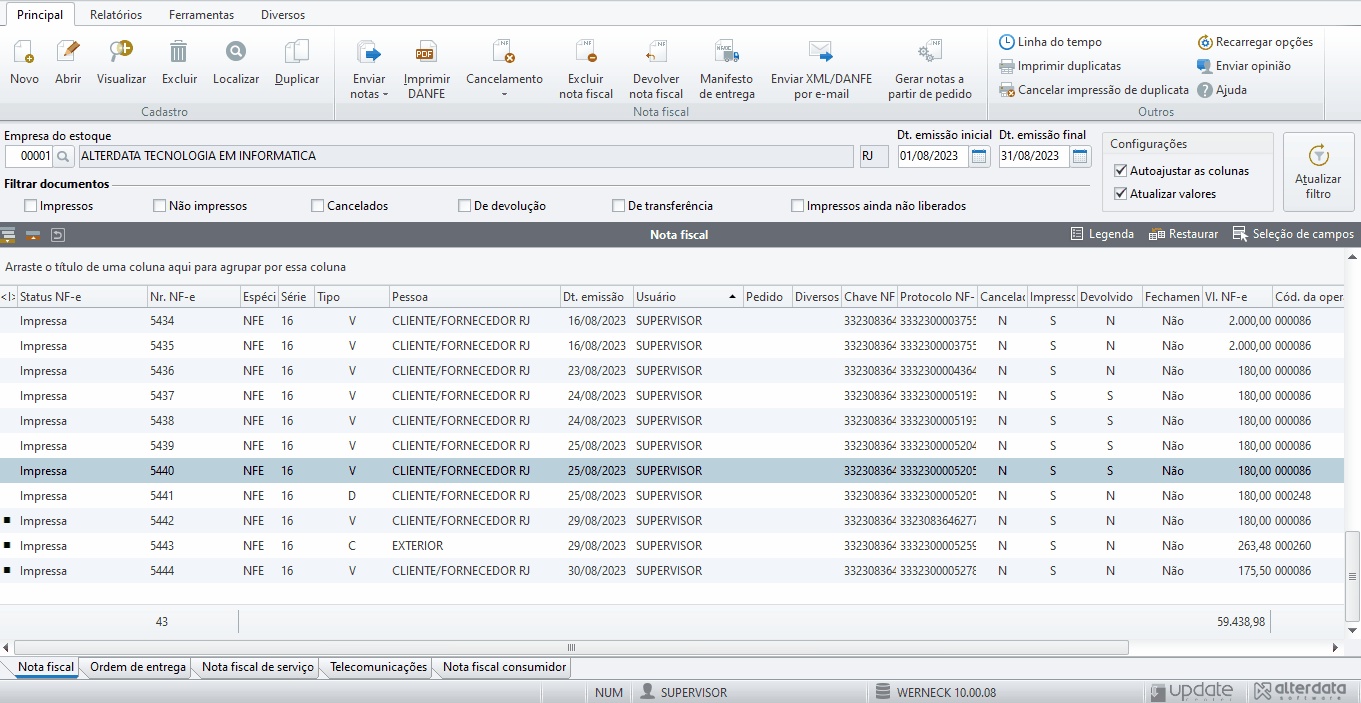Open calendar for Dt. emissão final

coord(1080,156)
